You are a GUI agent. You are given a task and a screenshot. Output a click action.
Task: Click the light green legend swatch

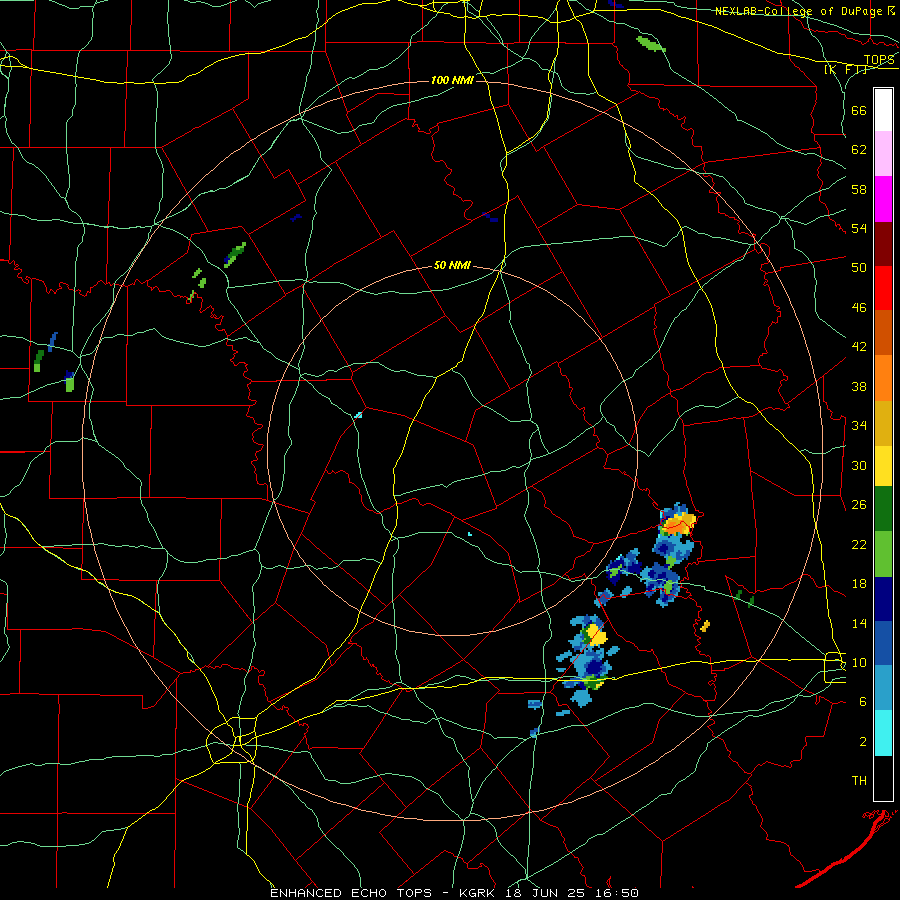[x=883, y=554]
